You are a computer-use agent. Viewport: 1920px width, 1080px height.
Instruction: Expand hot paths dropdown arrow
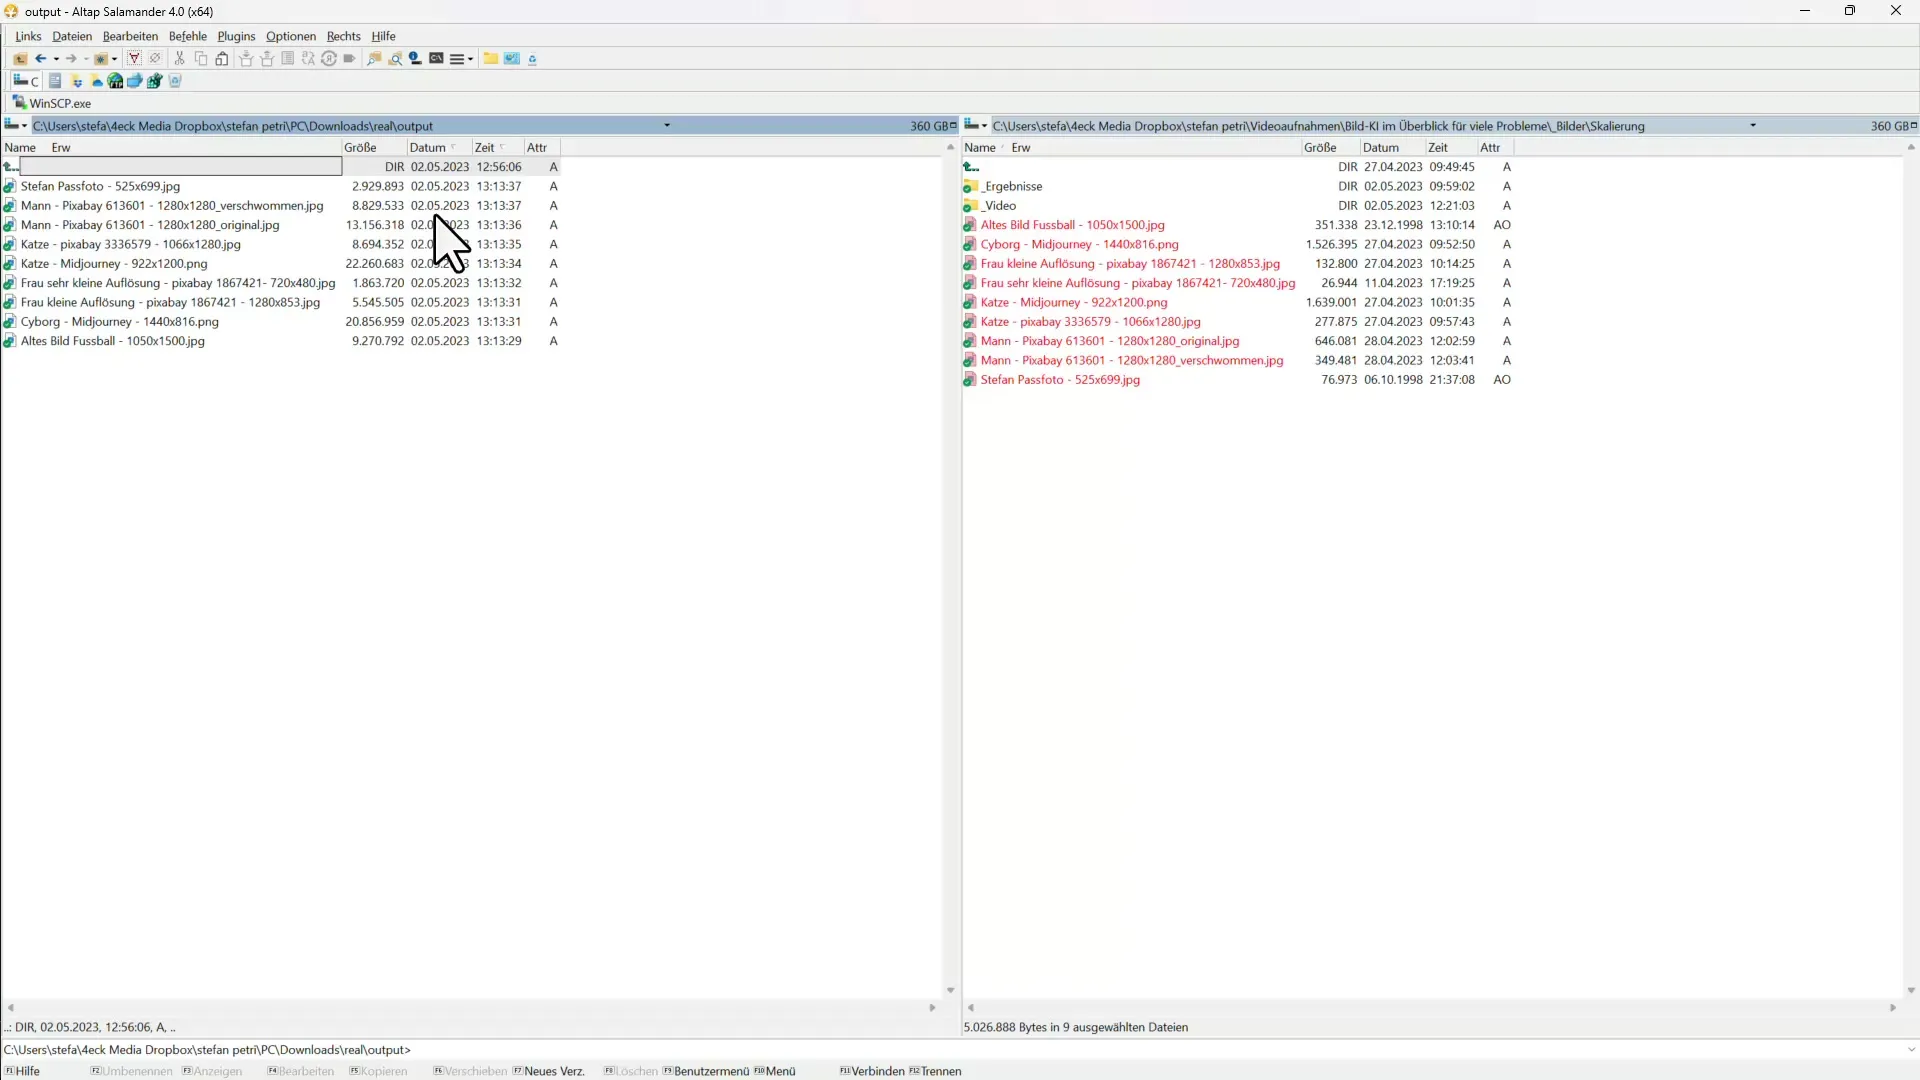(115, 59)
